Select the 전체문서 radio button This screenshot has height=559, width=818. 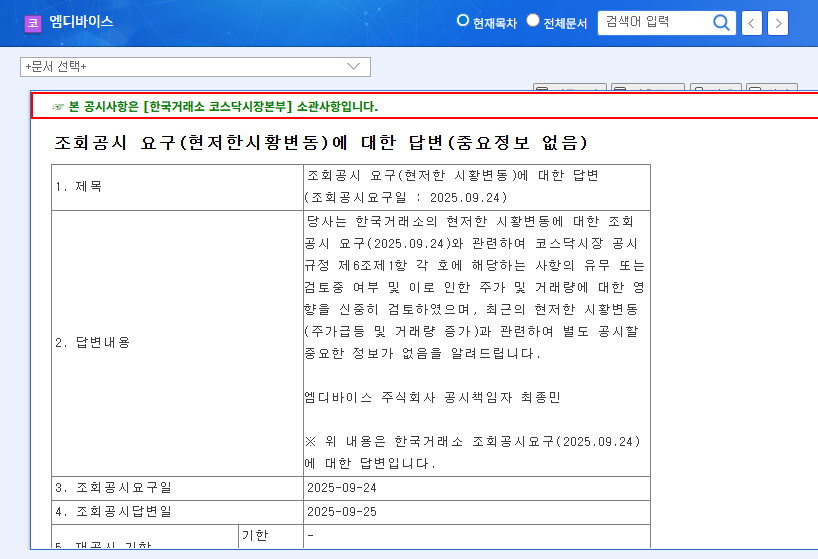coord(533,20)
